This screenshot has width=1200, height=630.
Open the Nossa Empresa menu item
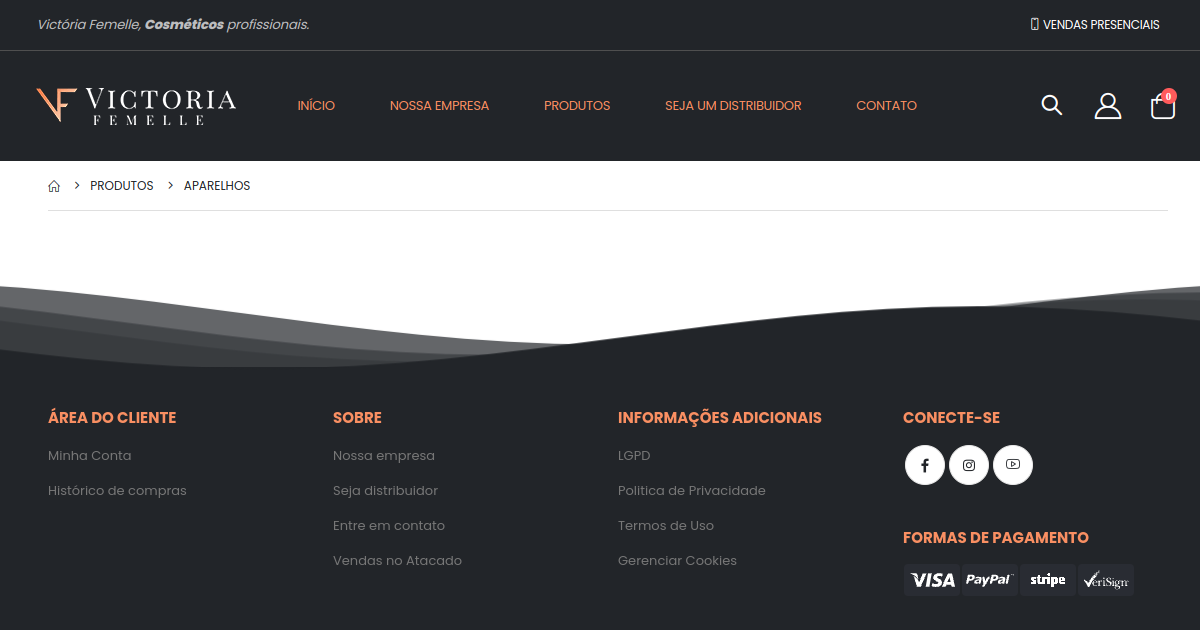[439, 106]
